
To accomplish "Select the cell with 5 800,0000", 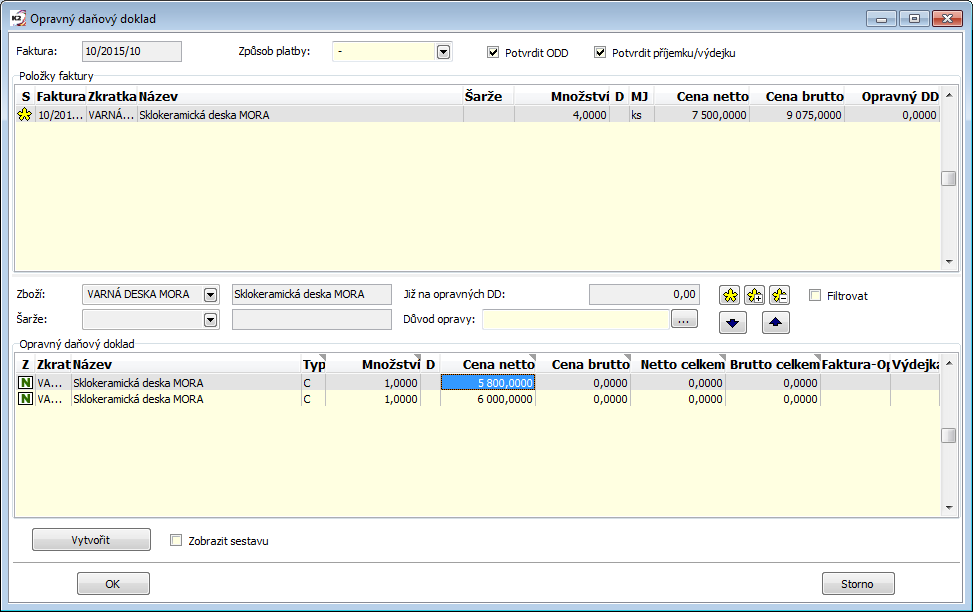I will tap(488, 383).
